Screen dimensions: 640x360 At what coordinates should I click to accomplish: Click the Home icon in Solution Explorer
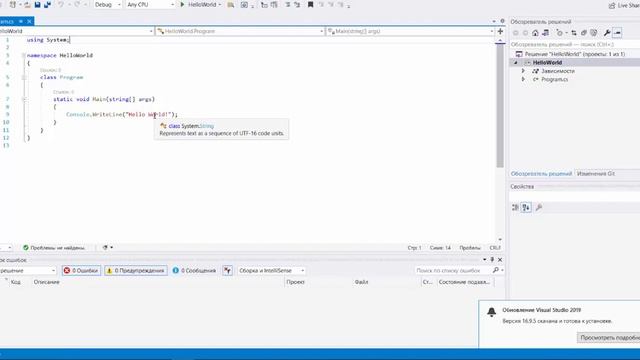coord(535,33)
